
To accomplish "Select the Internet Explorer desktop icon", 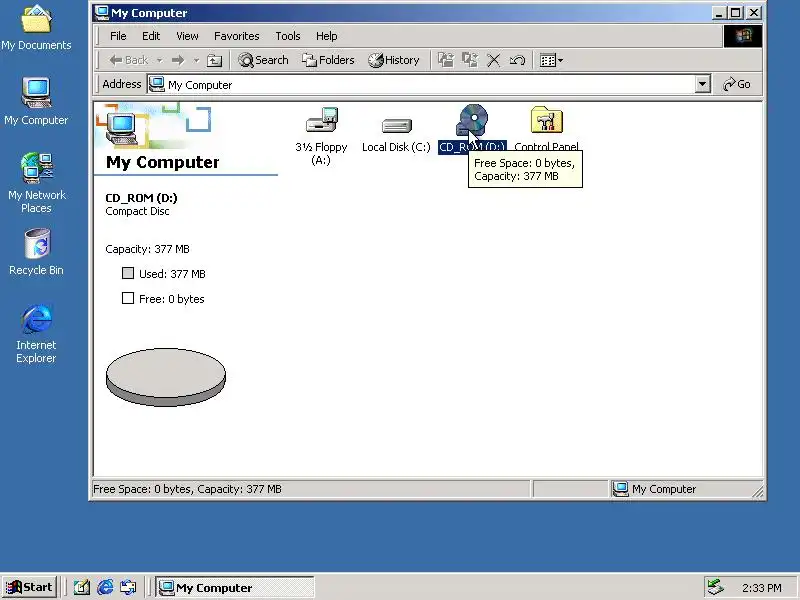I will (36, 334).
